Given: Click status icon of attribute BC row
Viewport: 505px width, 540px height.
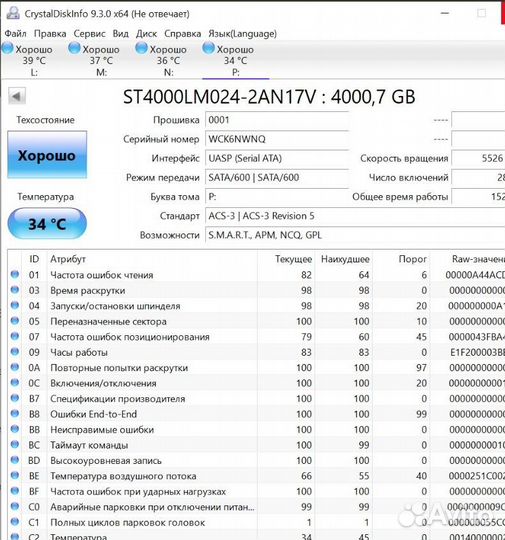Looking at the screenshot, I should 15,445.
